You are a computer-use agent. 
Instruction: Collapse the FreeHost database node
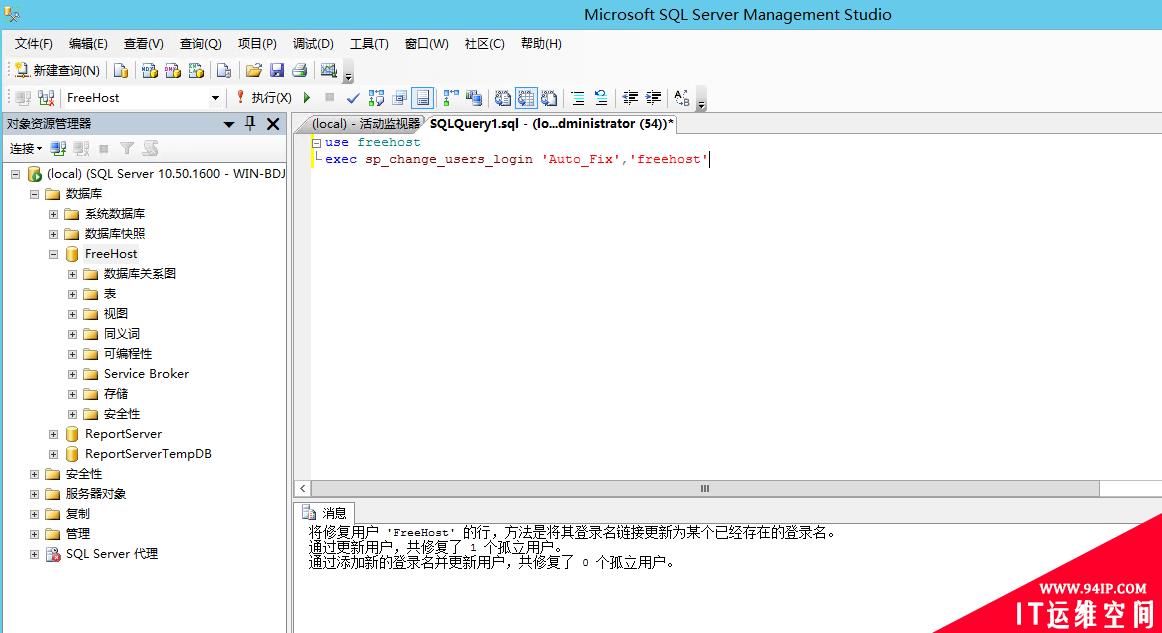[x=53, y=254]
